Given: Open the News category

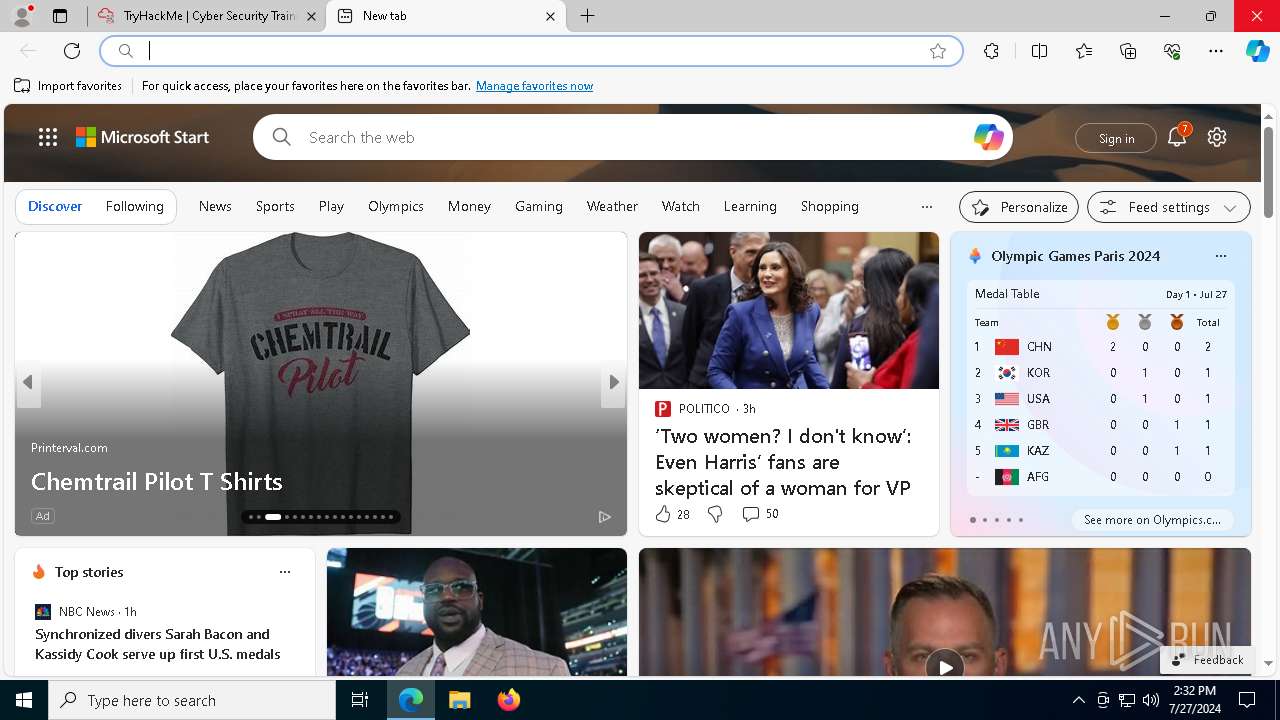Looking at the screenshot, I should point(215,206).
